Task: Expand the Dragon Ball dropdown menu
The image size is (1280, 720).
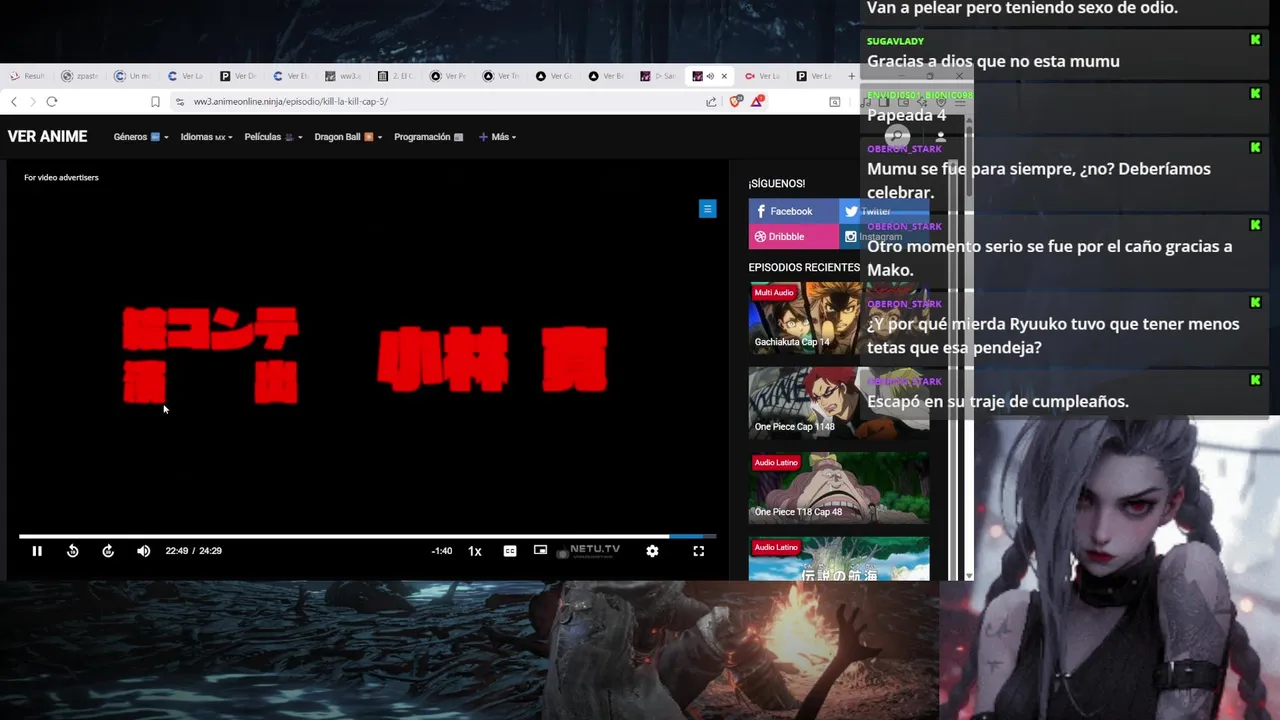Action: pos(348,137)
